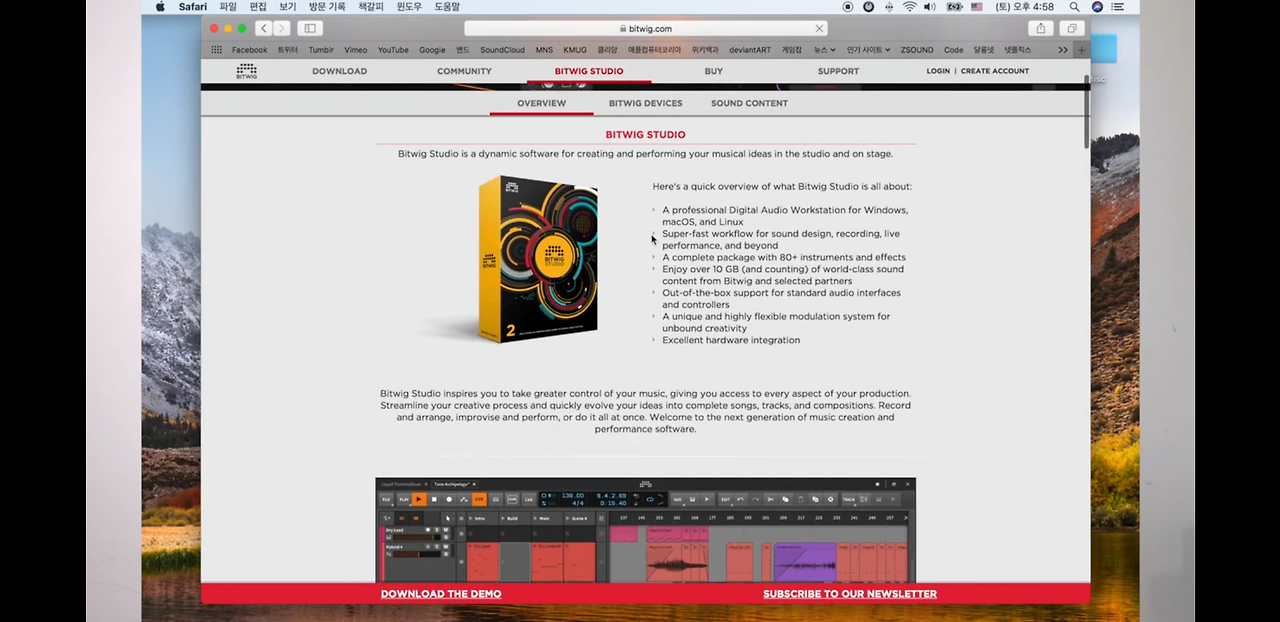
Task: Open the Facebook bookmark
Action: [x=249, y=49]
